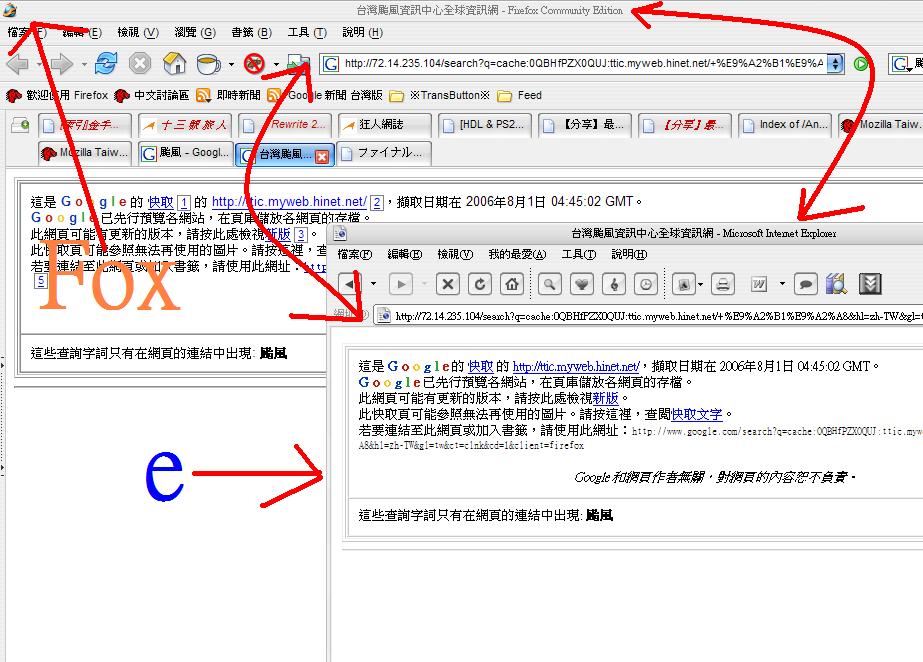
Task: Click the IE Home button
Action: (511, 284)
